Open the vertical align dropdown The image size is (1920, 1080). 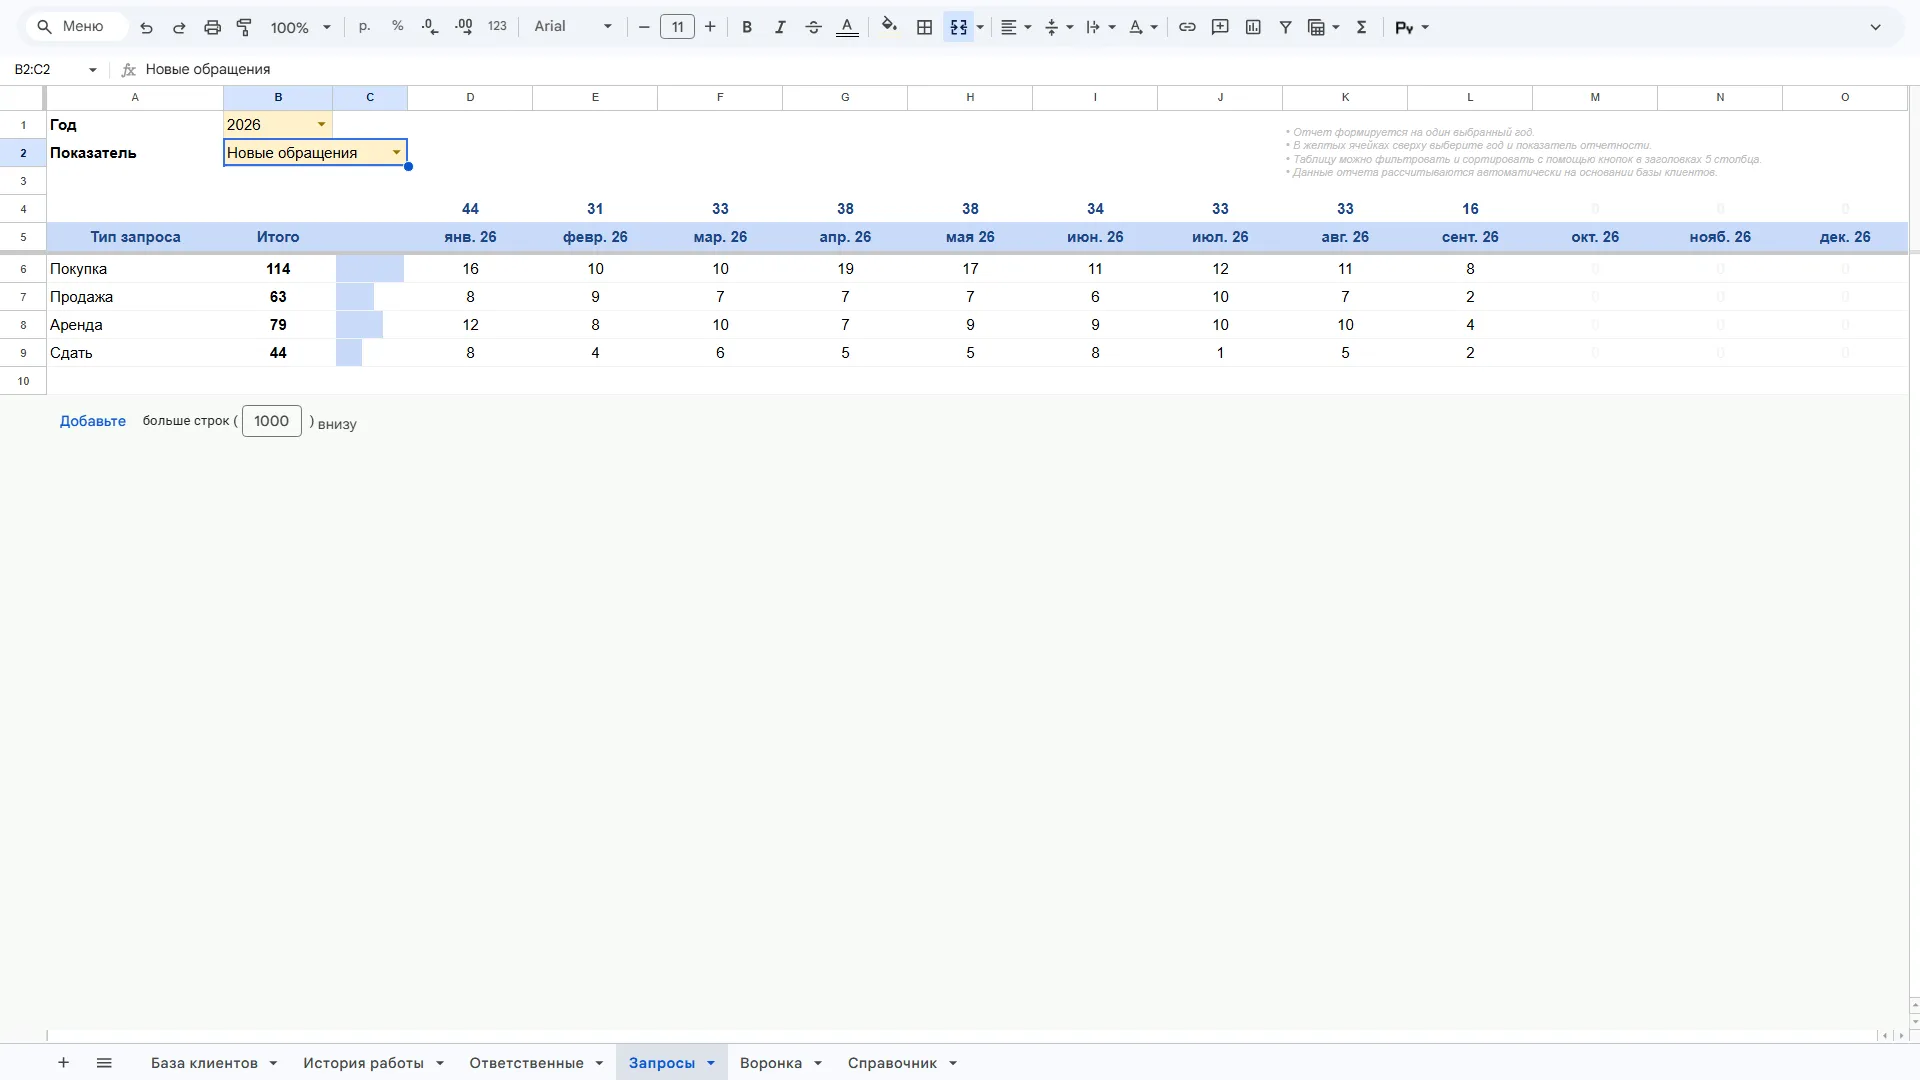click(x=1059, y=27)
